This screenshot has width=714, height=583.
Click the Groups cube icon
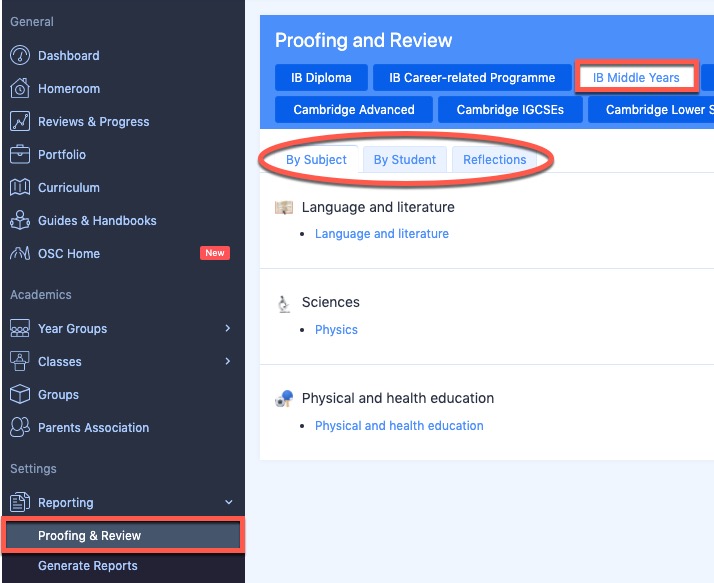click(x=20, y=394)
